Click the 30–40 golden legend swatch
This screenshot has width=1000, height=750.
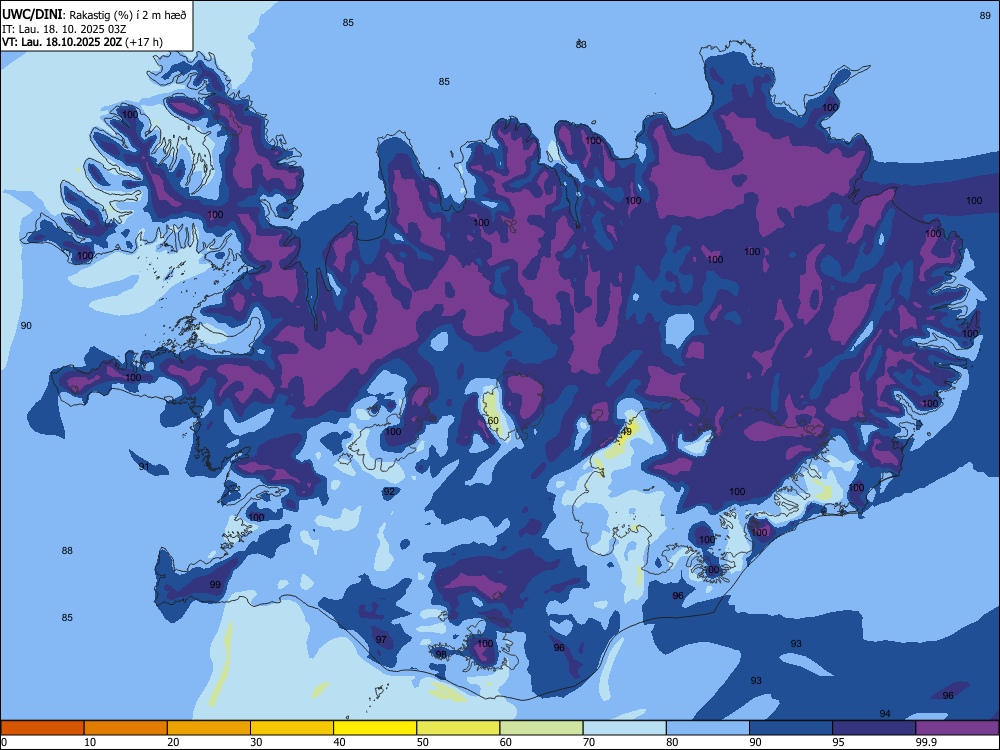[x=292, y=728]
